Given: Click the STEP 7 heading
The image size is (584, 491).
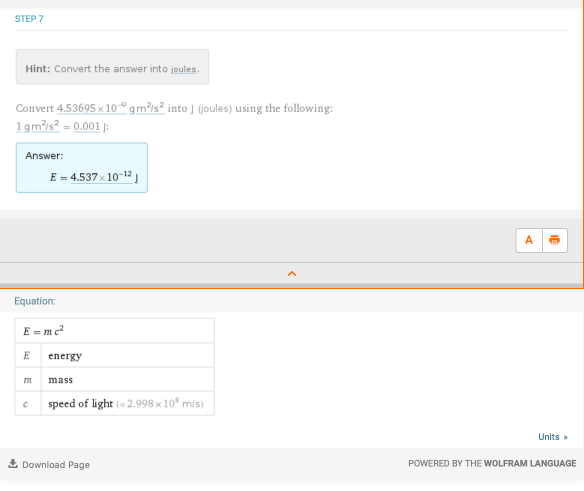Looking at the screenshot, I should pos(29,19).
